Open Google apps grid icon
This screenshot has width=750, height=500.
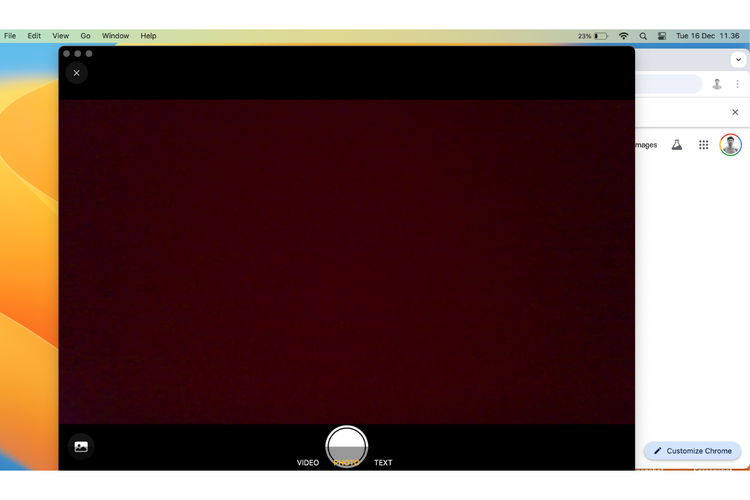click(x=704, y=145)
